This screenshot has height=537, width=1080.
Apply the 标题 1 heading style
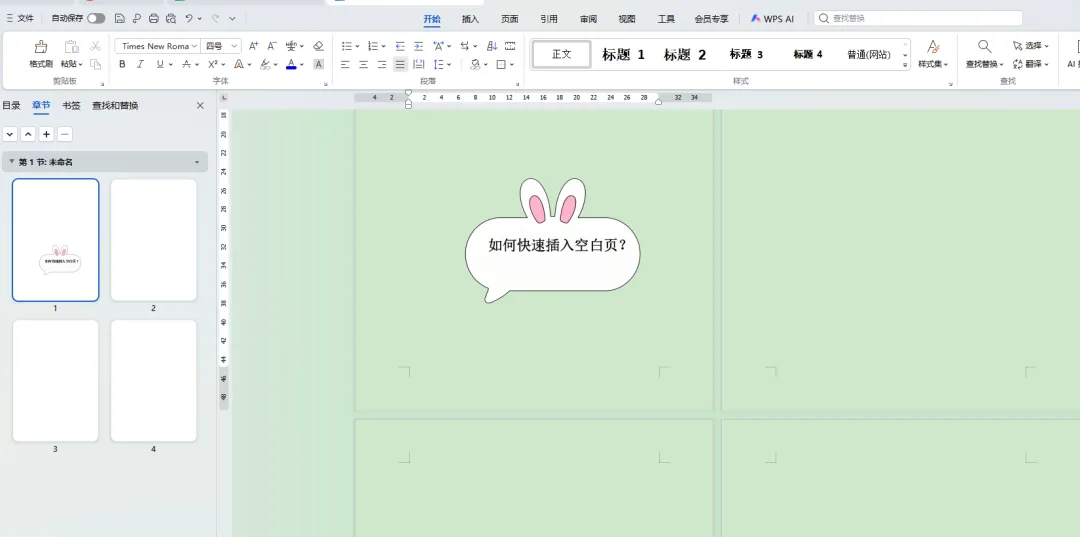pyautogui.click(x=623, y=54)
